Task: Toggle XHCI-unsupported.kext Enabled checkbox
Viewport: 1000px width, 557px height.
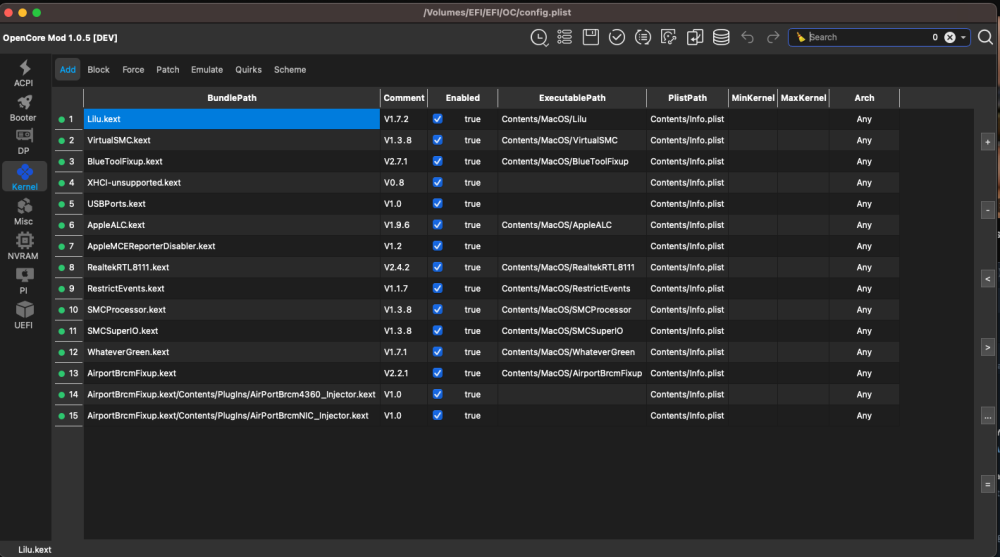Action: pos(438,182)
